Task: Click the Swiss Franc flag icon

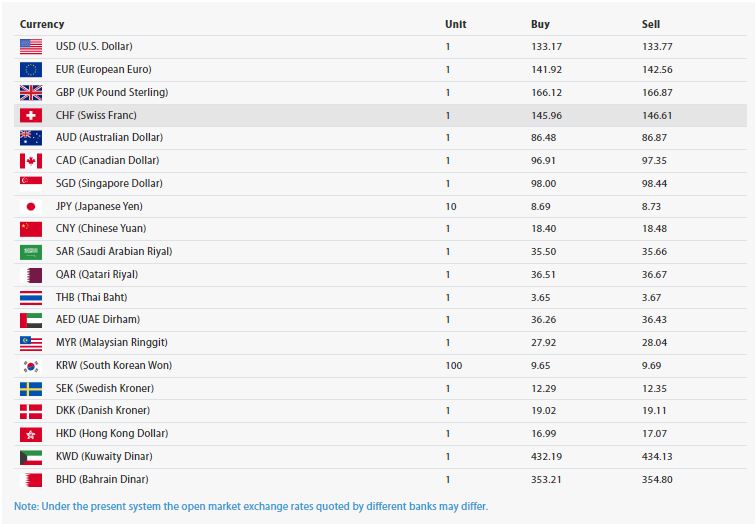Action: (30, 115)
